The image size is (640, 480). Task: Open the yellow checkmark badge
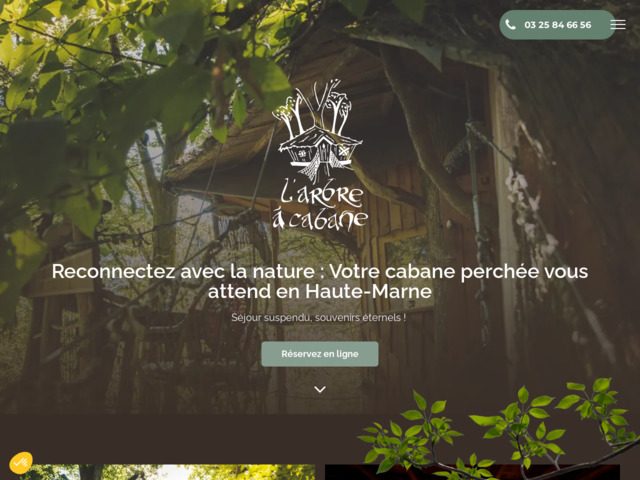20,463
